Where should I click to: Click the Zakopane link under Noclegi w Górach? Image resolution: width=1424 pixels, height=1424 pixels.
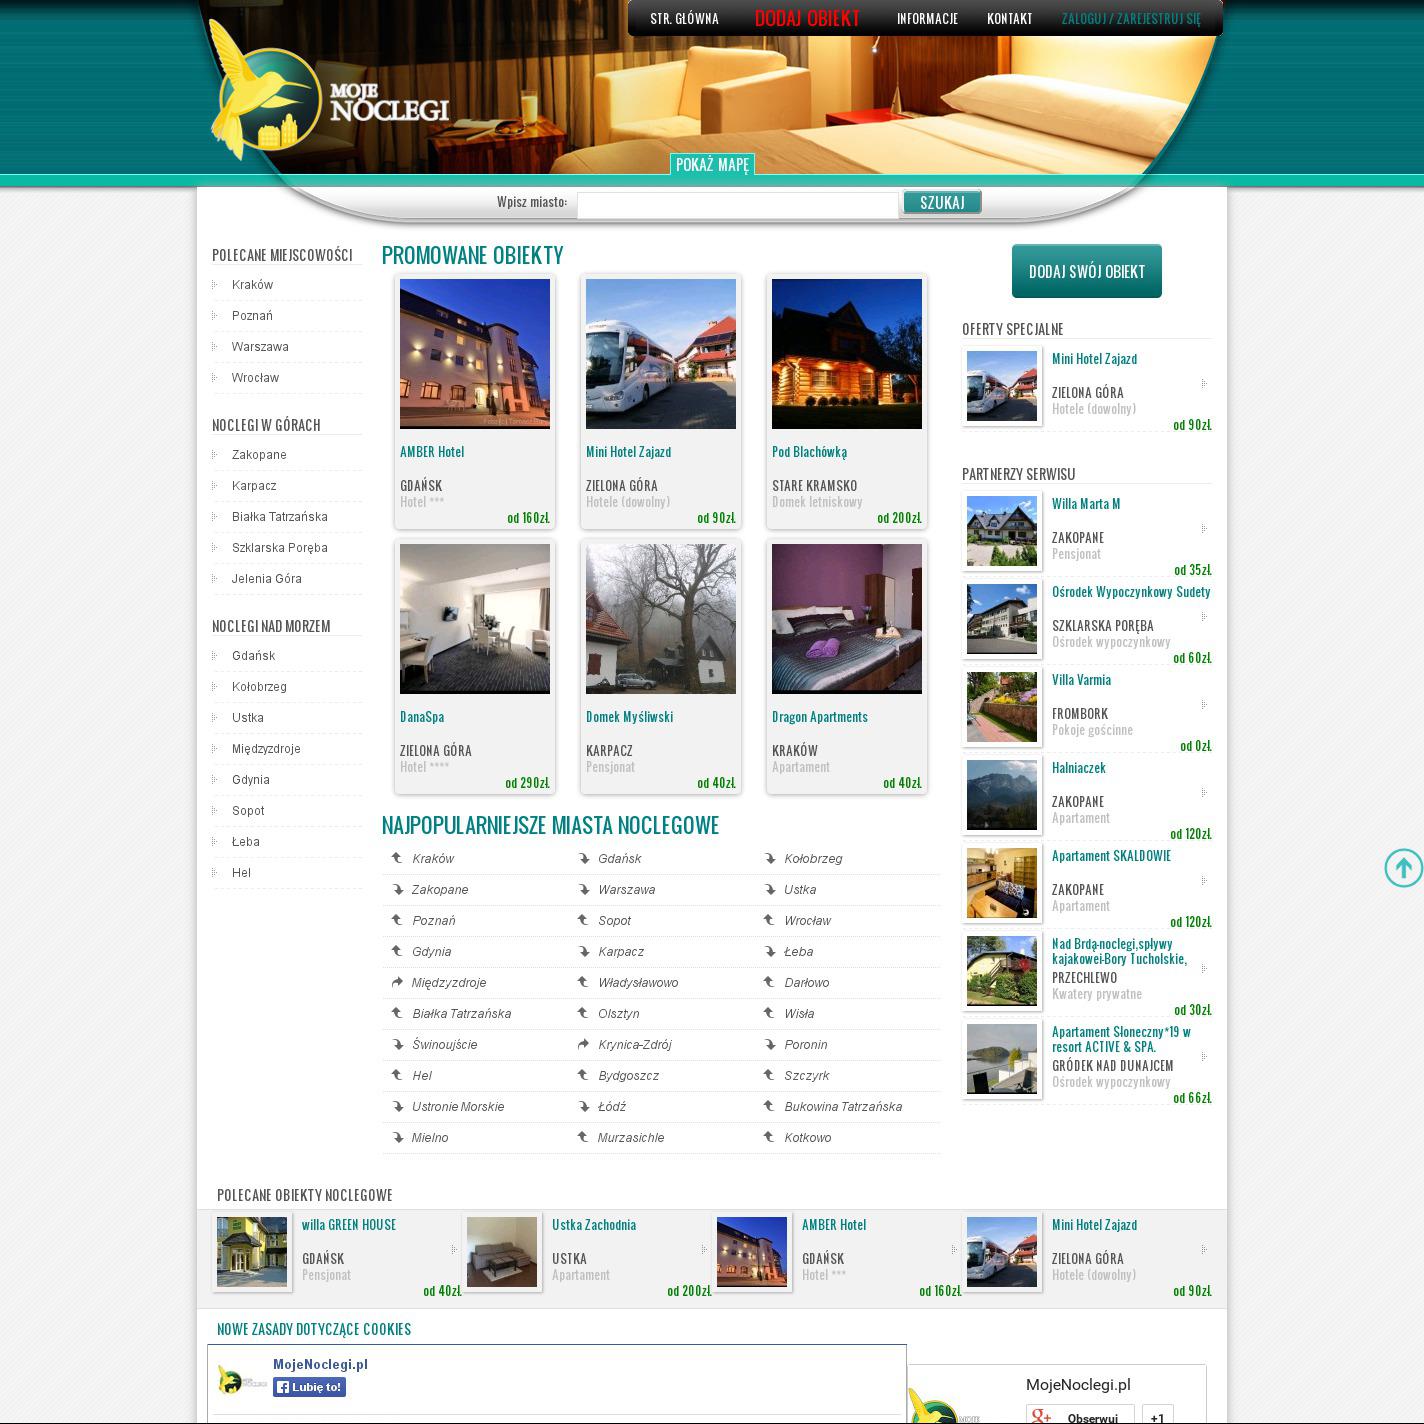point(259,455)
